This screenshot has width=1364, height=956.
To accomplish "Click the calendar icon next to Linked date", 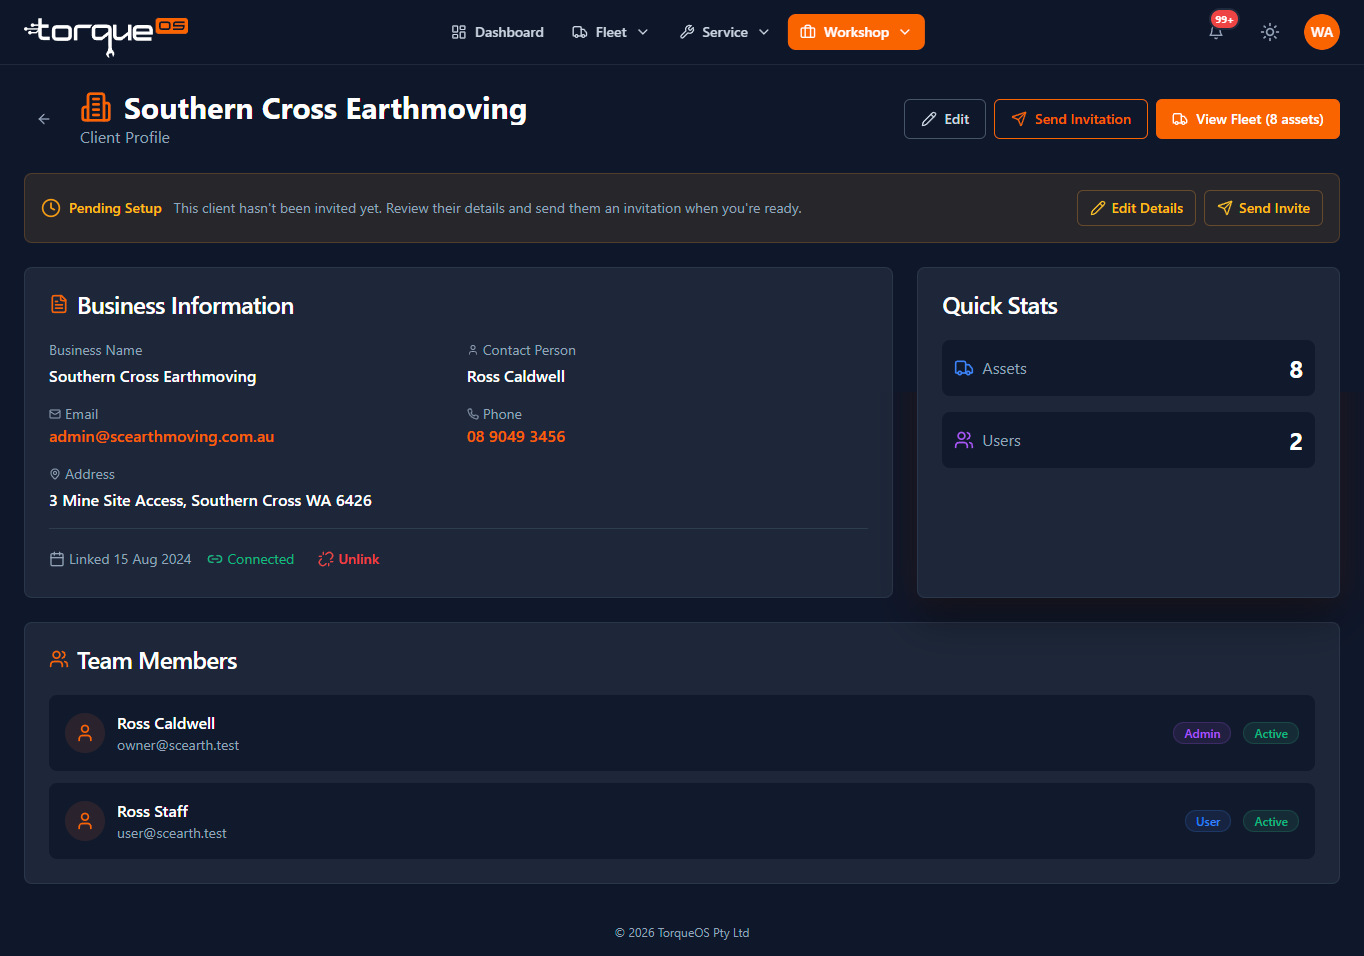I will pyautogui.click(x=57, y=559).
